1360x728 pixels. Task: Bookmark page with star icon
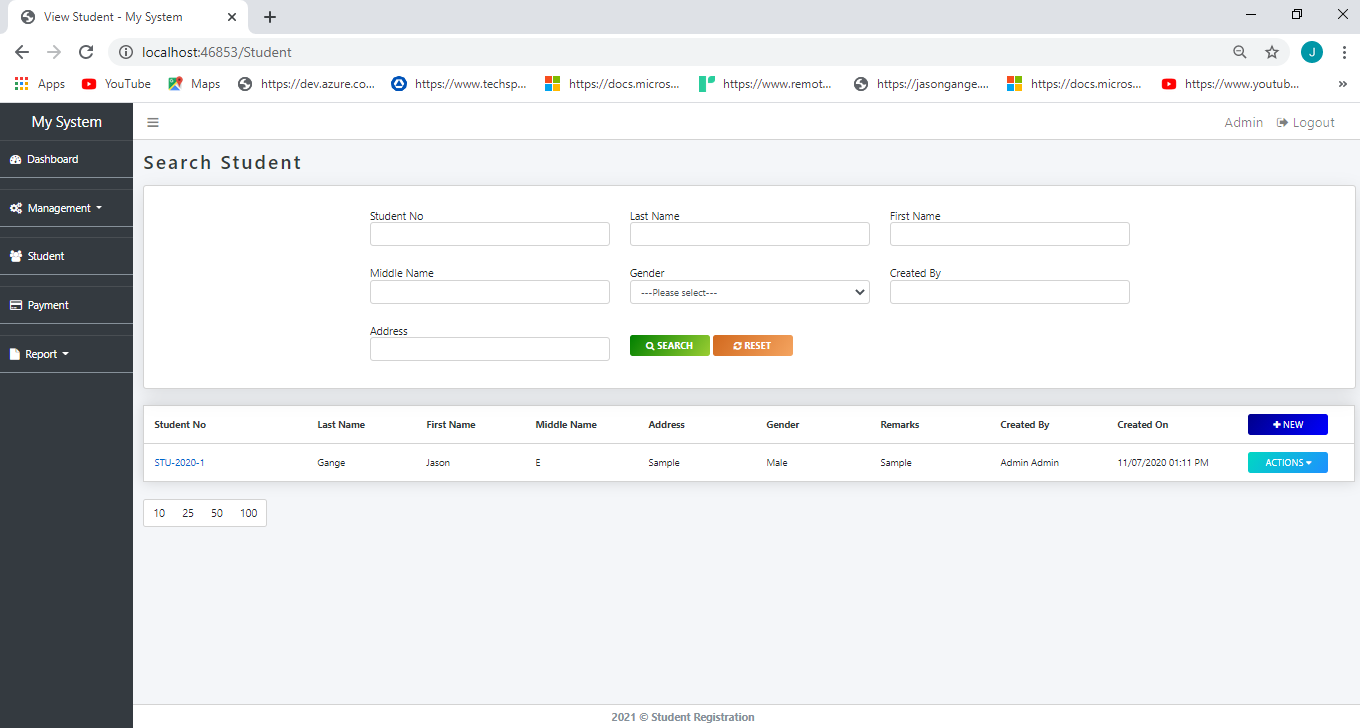[1272, 52]
